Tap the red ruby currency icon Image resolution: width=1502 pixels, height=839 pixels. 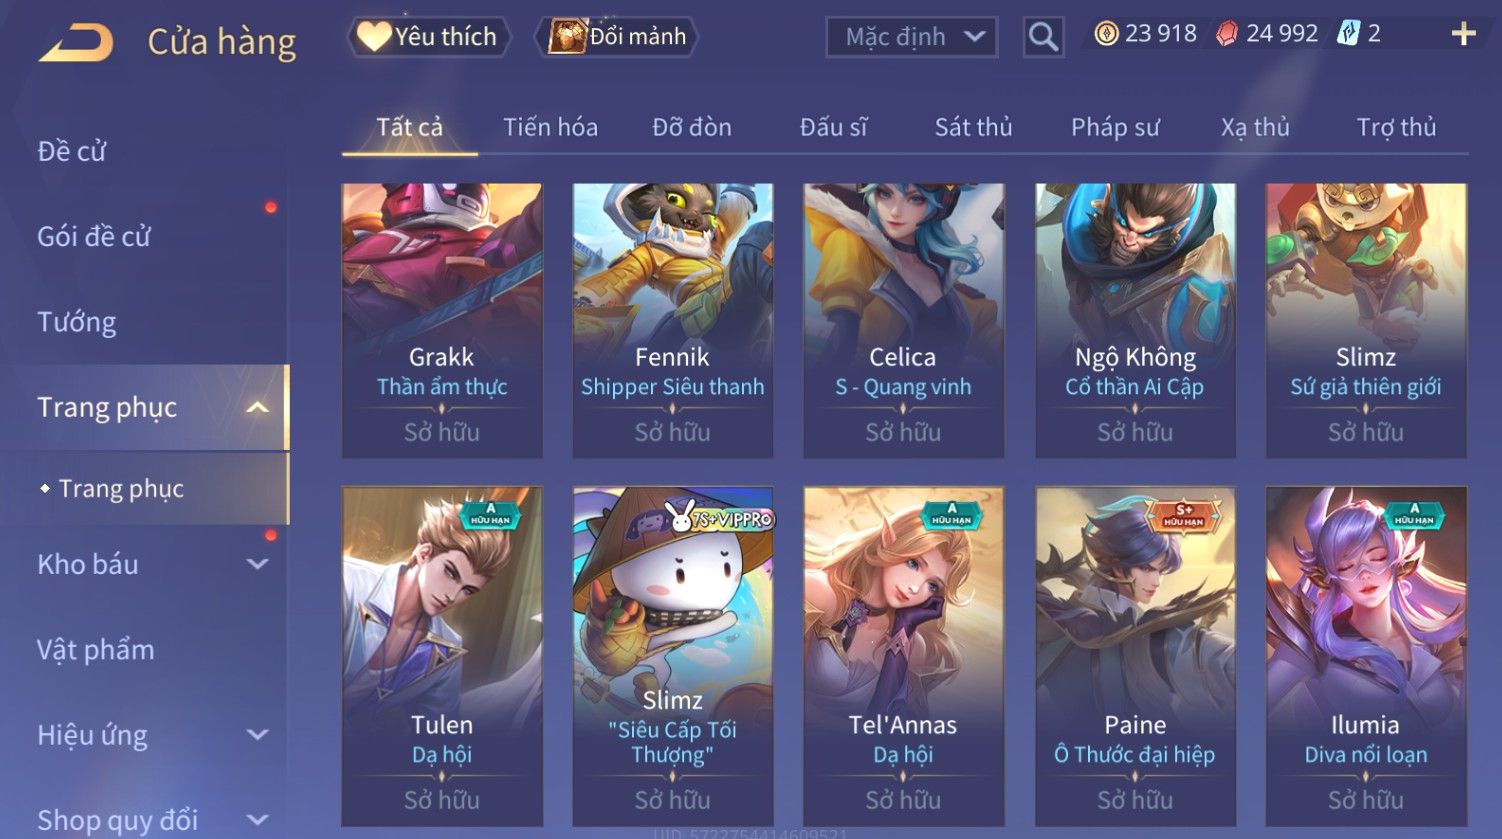point(1226,34)
